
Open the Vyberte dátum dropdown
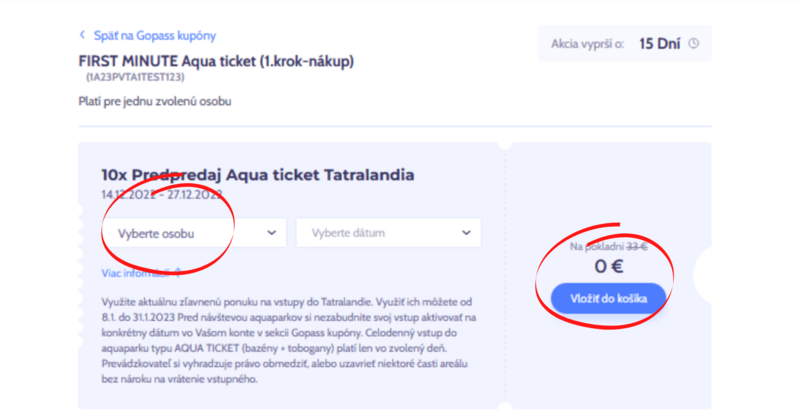[389, 233]
